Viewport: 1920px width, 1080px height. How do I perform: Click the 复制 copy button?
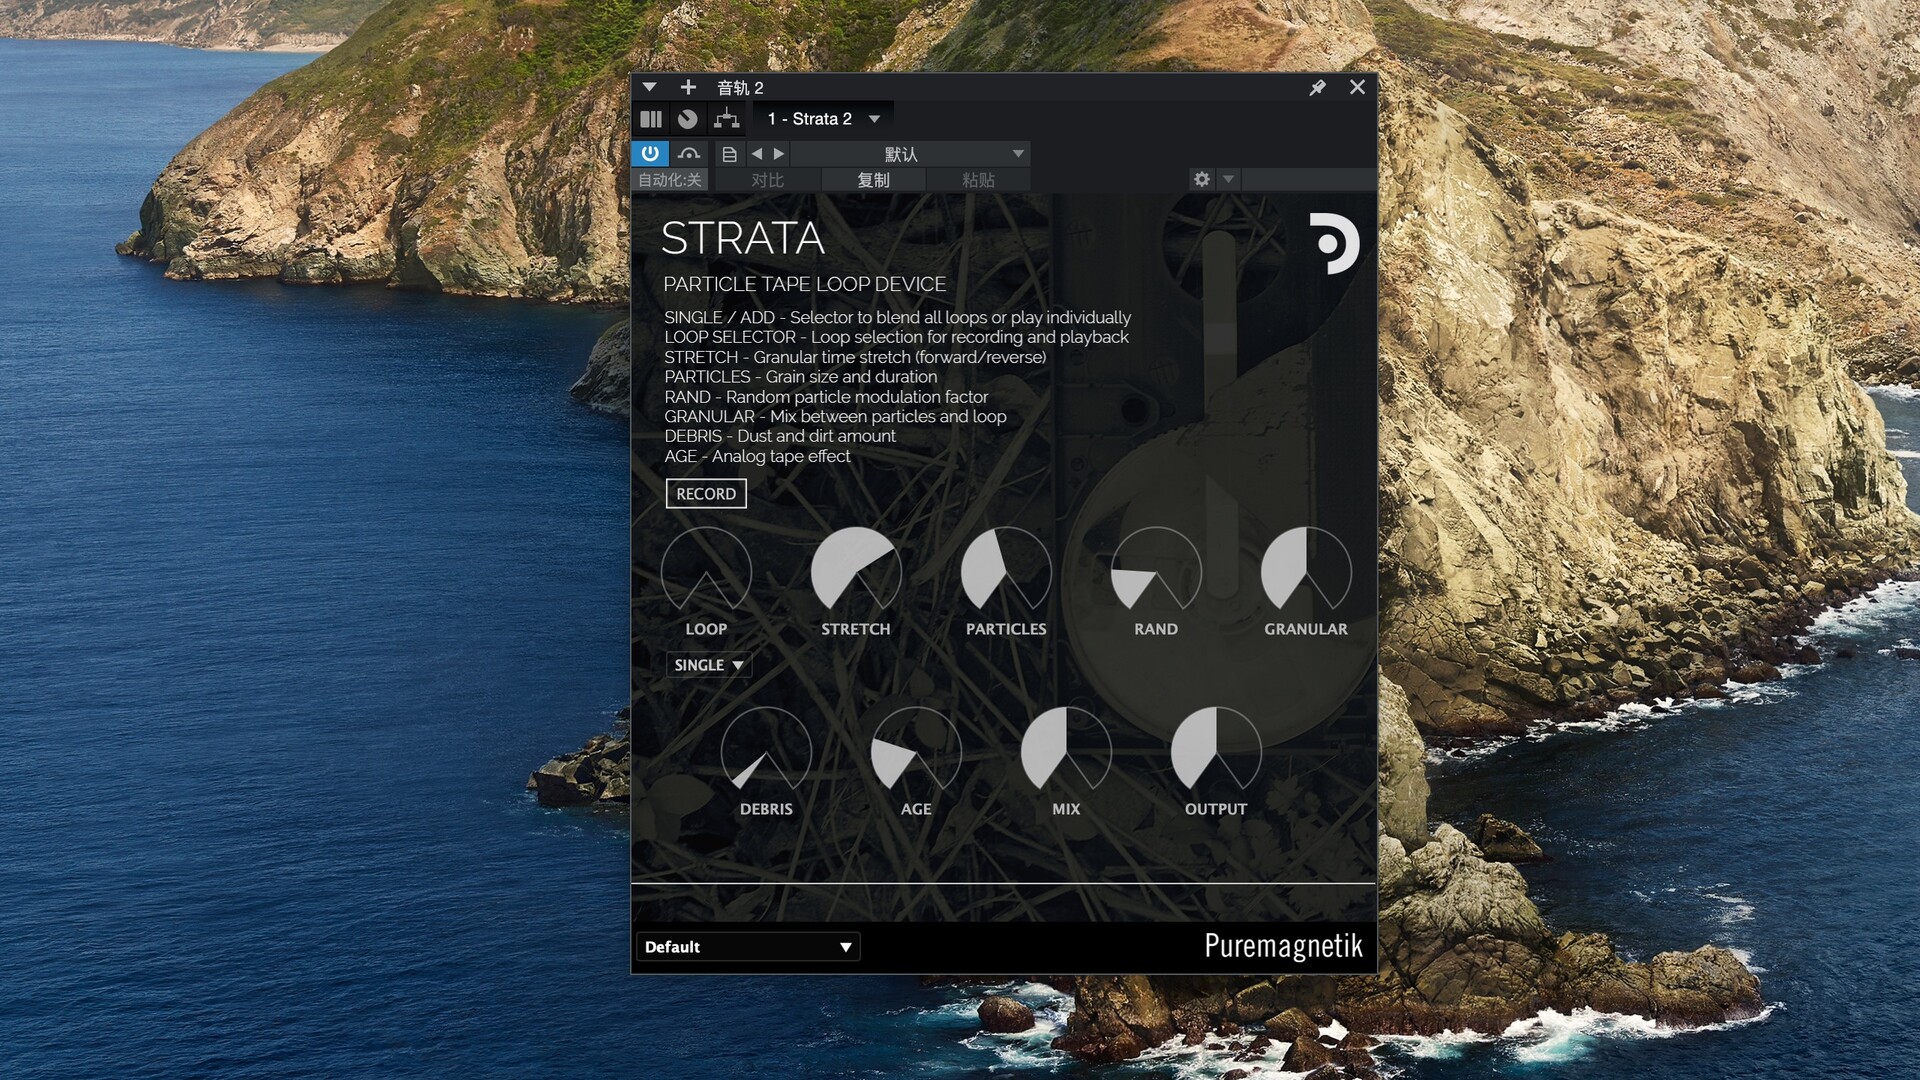(x=873, y=180)
